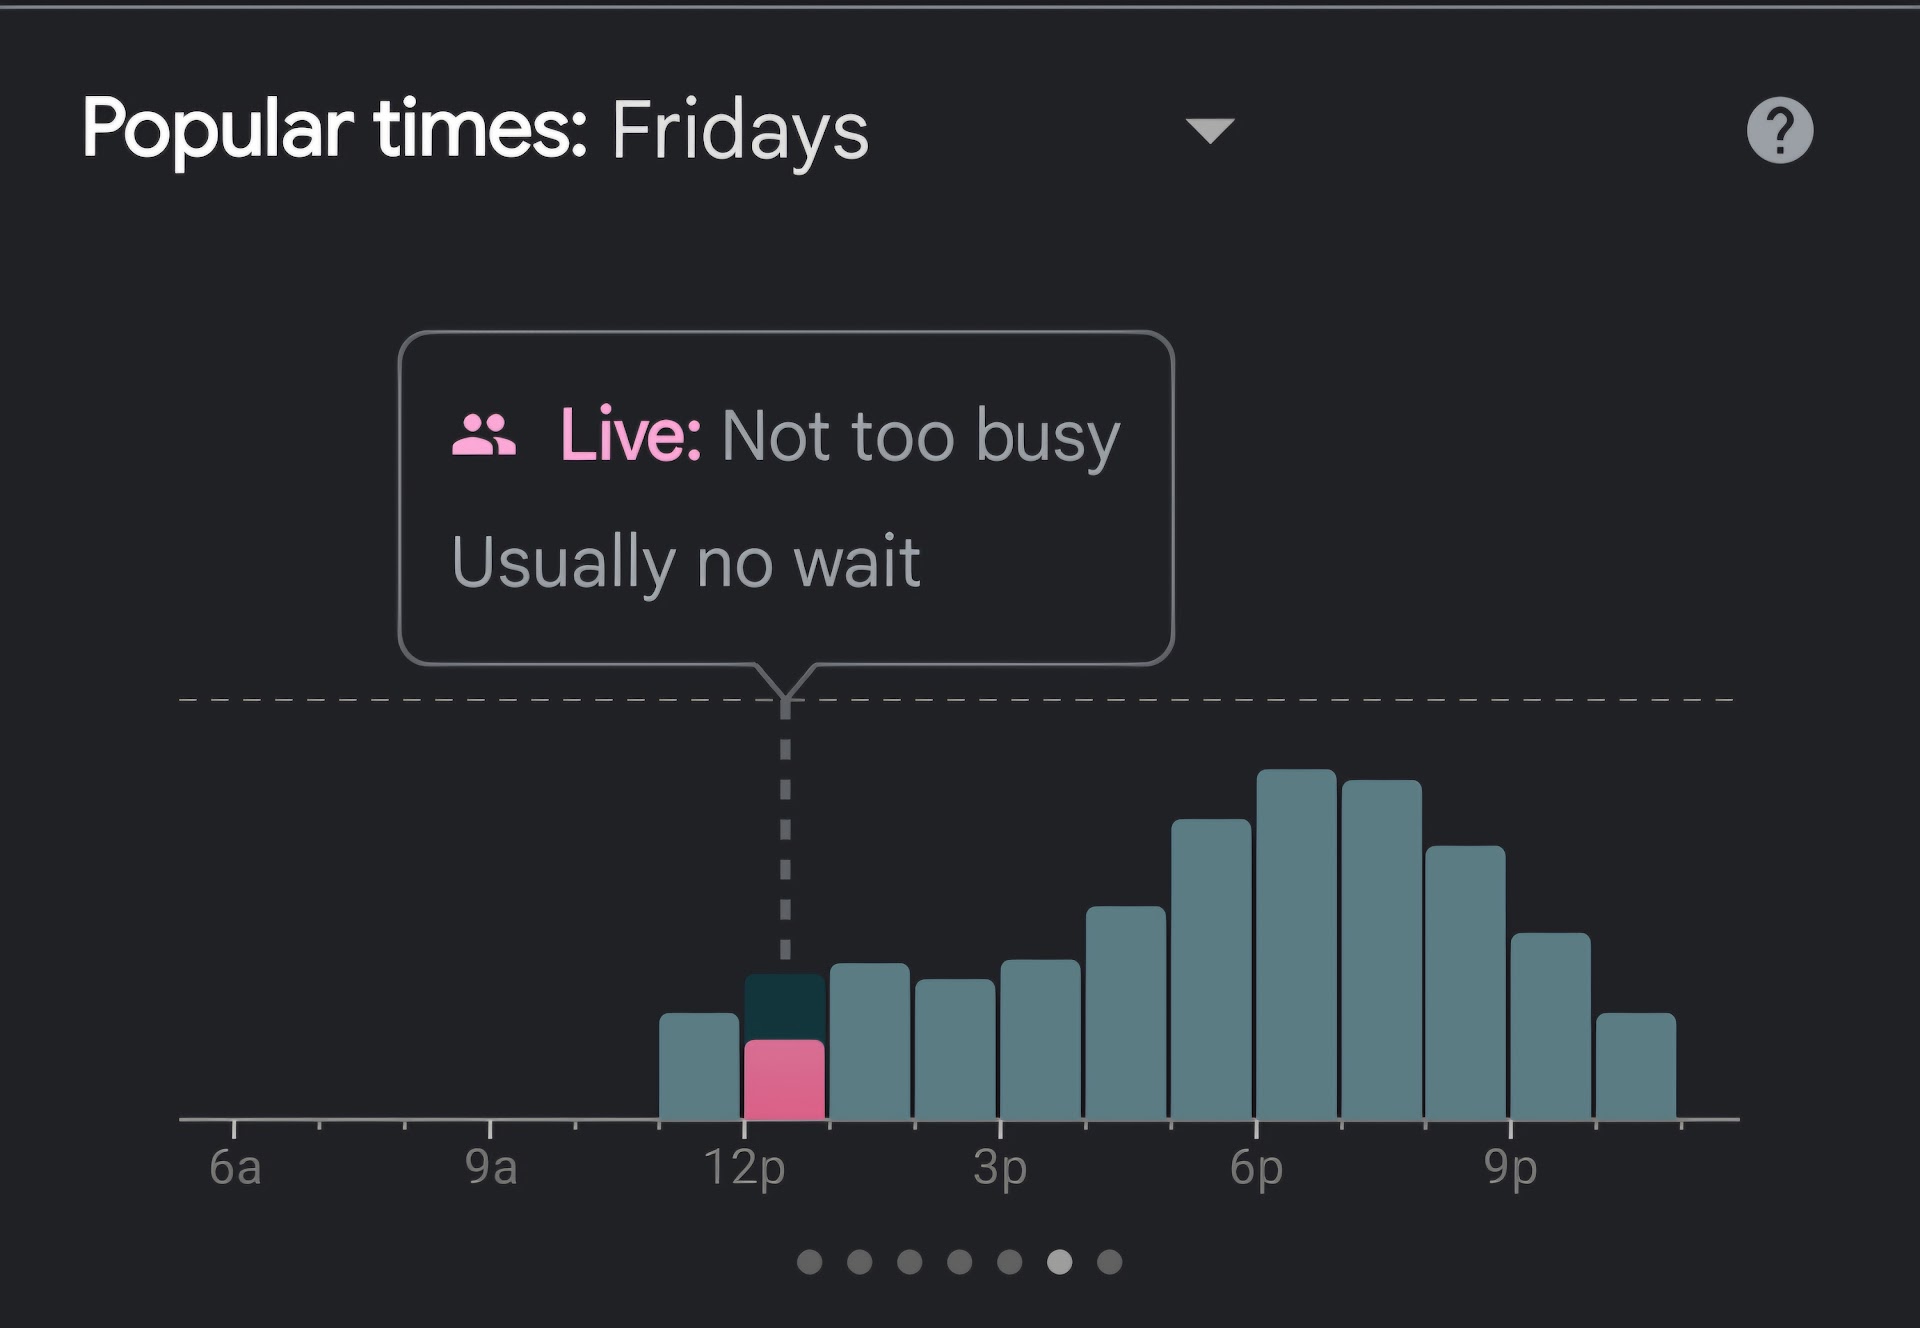Image resolution: width=1920 pixels, height=1328 pixels.
Task: Click the 11a bar in the chart
Action: tap(699, 1066)
